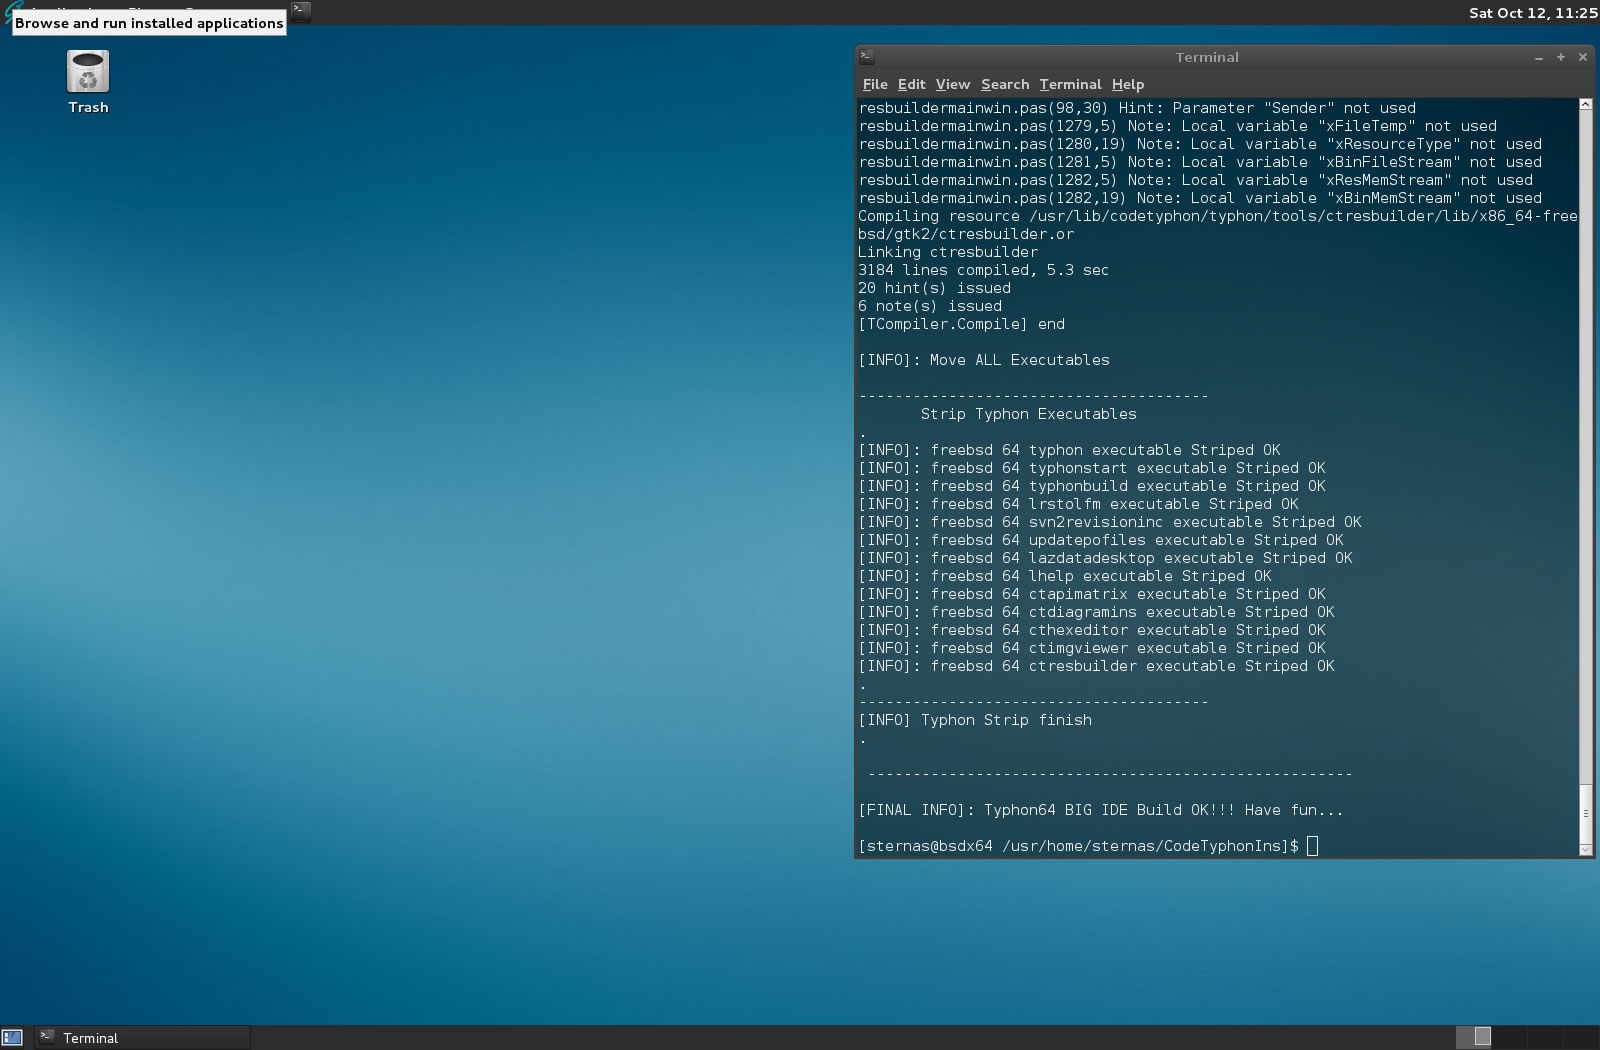Click the Note line about "xResMemStream" not used

pyautogui.click(x=1195, y=180)
